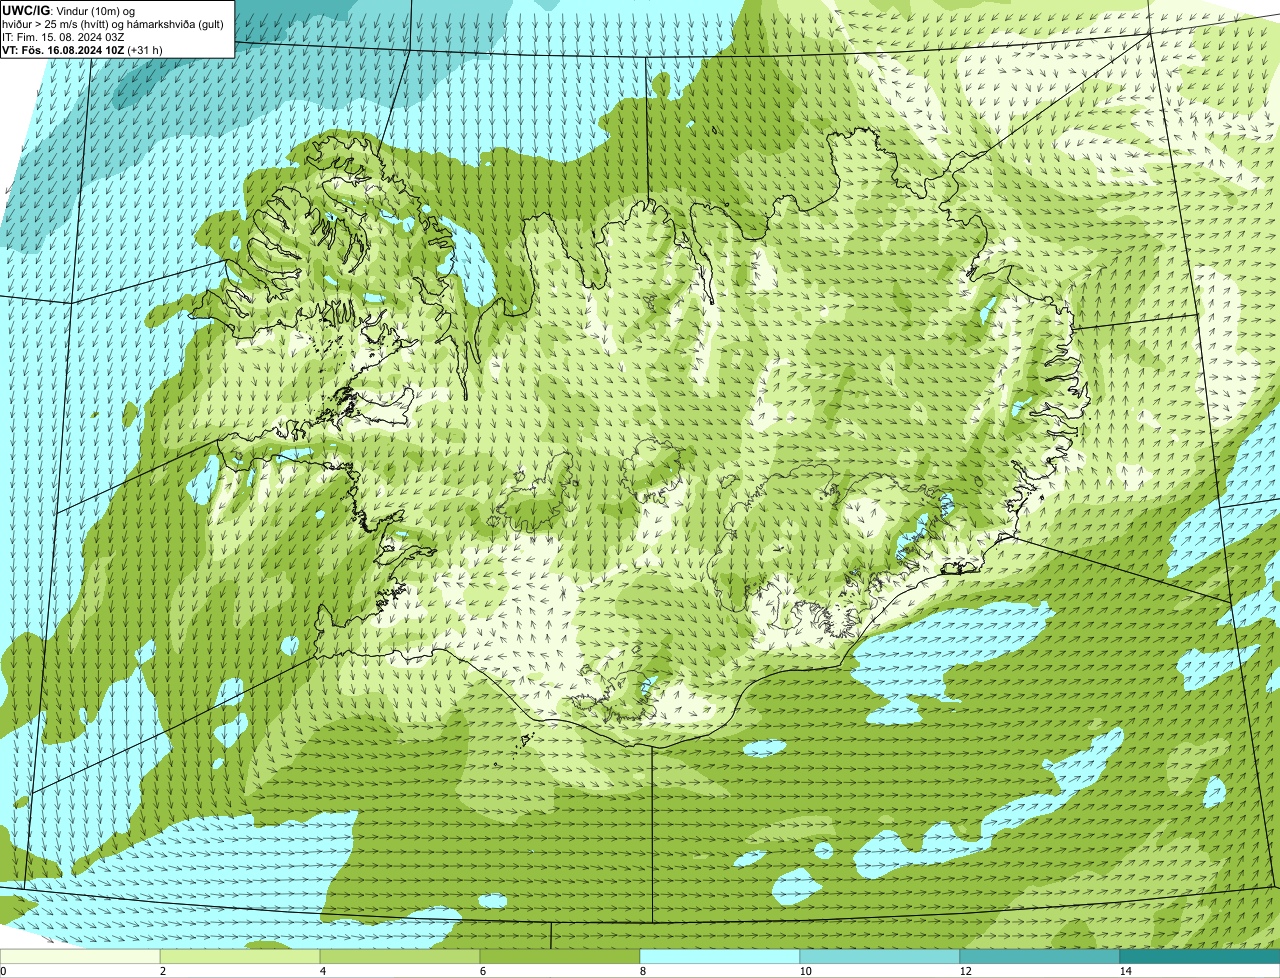Click the legend scale label '2'

[162, 971]
